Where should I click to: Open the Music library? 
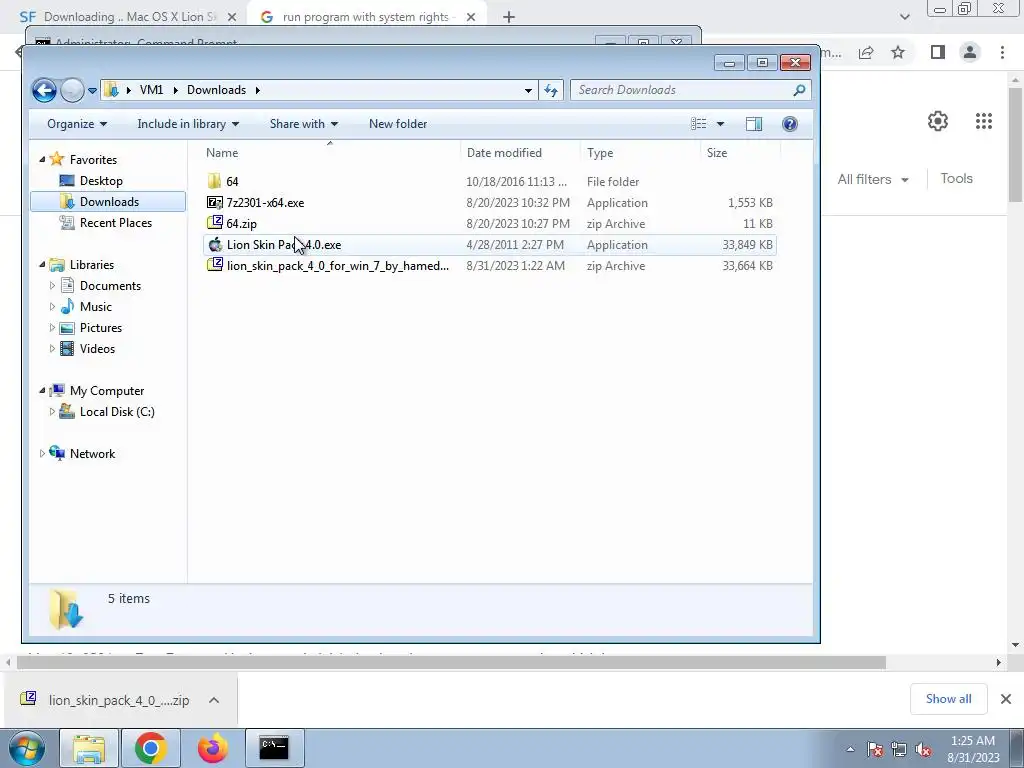coord(95,307)
